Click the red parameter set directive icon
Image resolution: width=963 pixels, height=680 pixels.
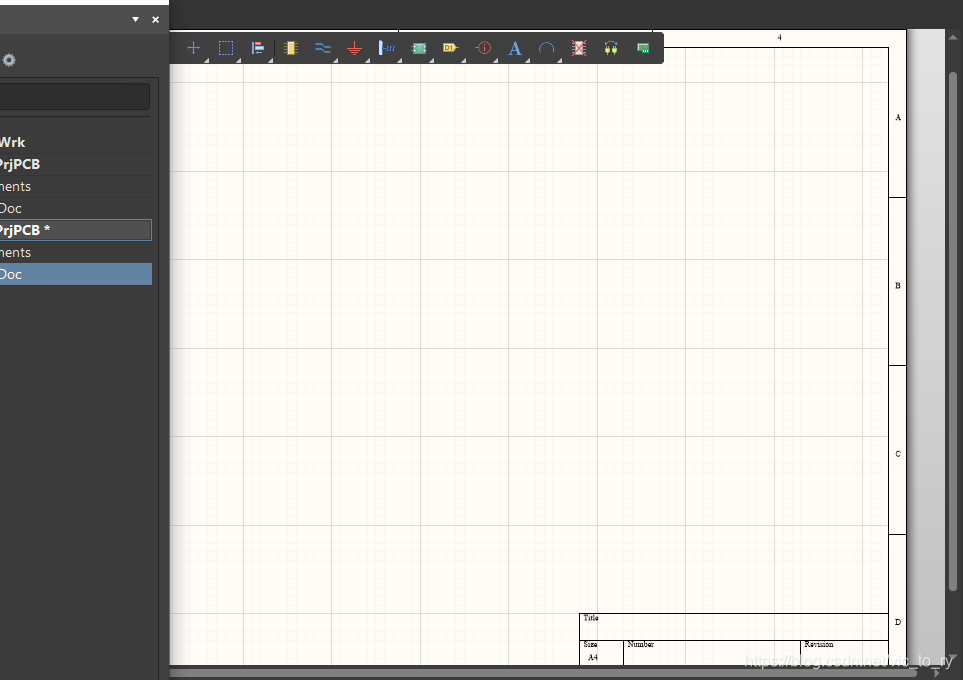[x=483, y=48]
